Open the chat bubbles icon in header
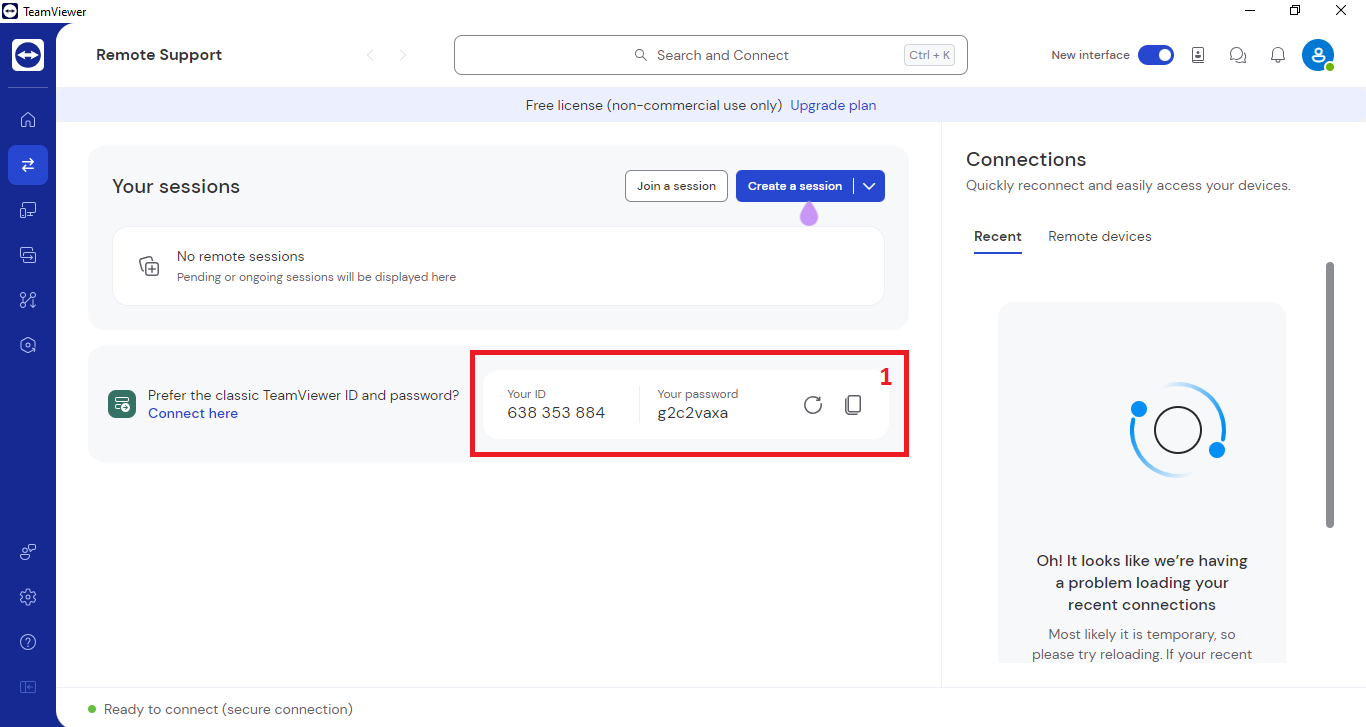Image resolution: width=1366 pixels, height=727 pixels. click(1238, 55)
